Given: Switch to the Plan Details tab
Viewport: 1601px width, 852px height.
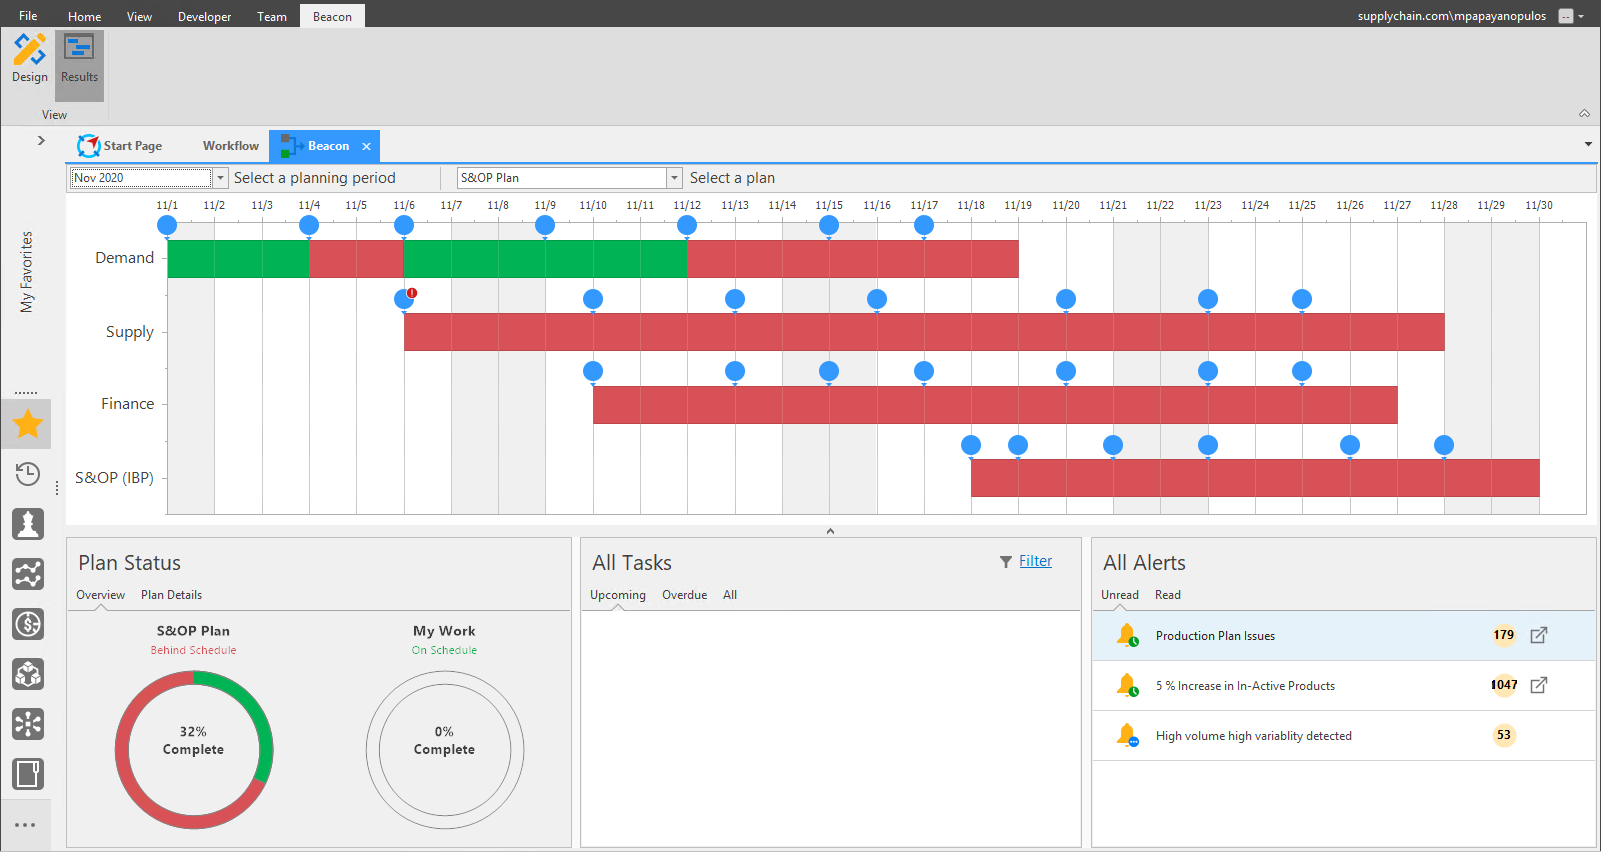Looking at the screenshot, I should tap(171, 595).
